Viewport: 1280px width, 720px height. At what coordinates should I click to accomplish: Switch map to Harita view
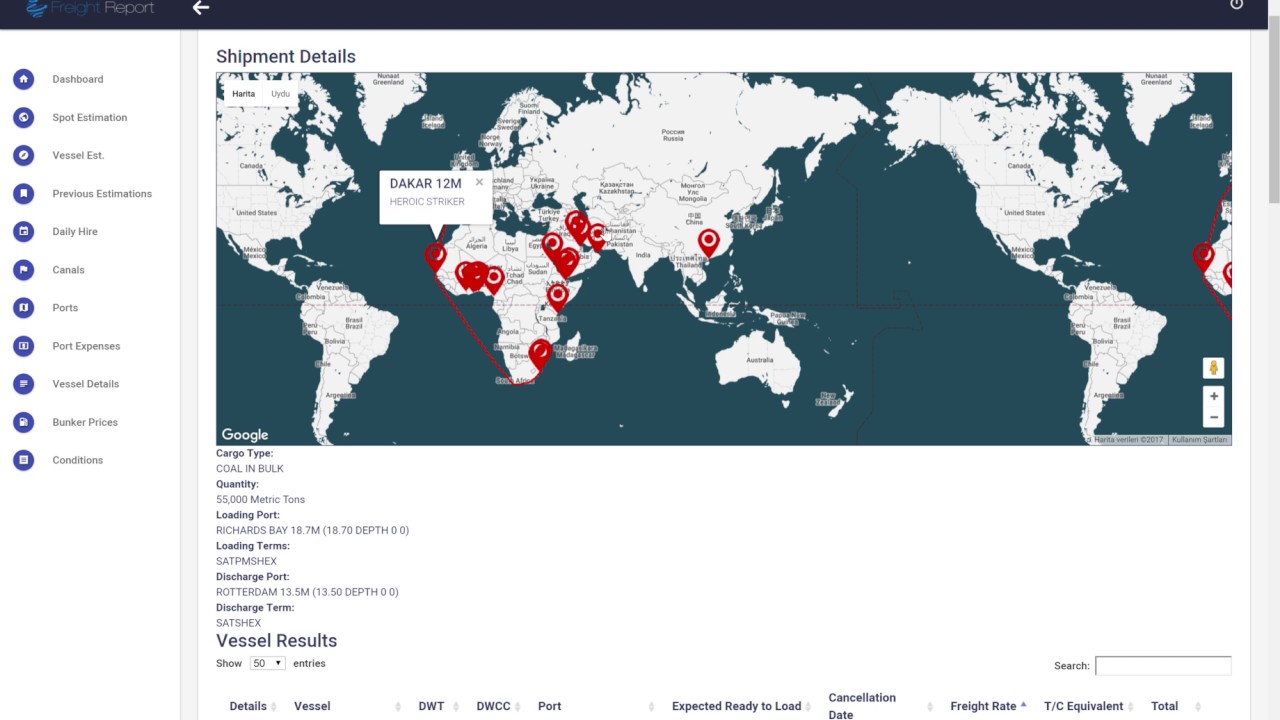tap(244, 94)
